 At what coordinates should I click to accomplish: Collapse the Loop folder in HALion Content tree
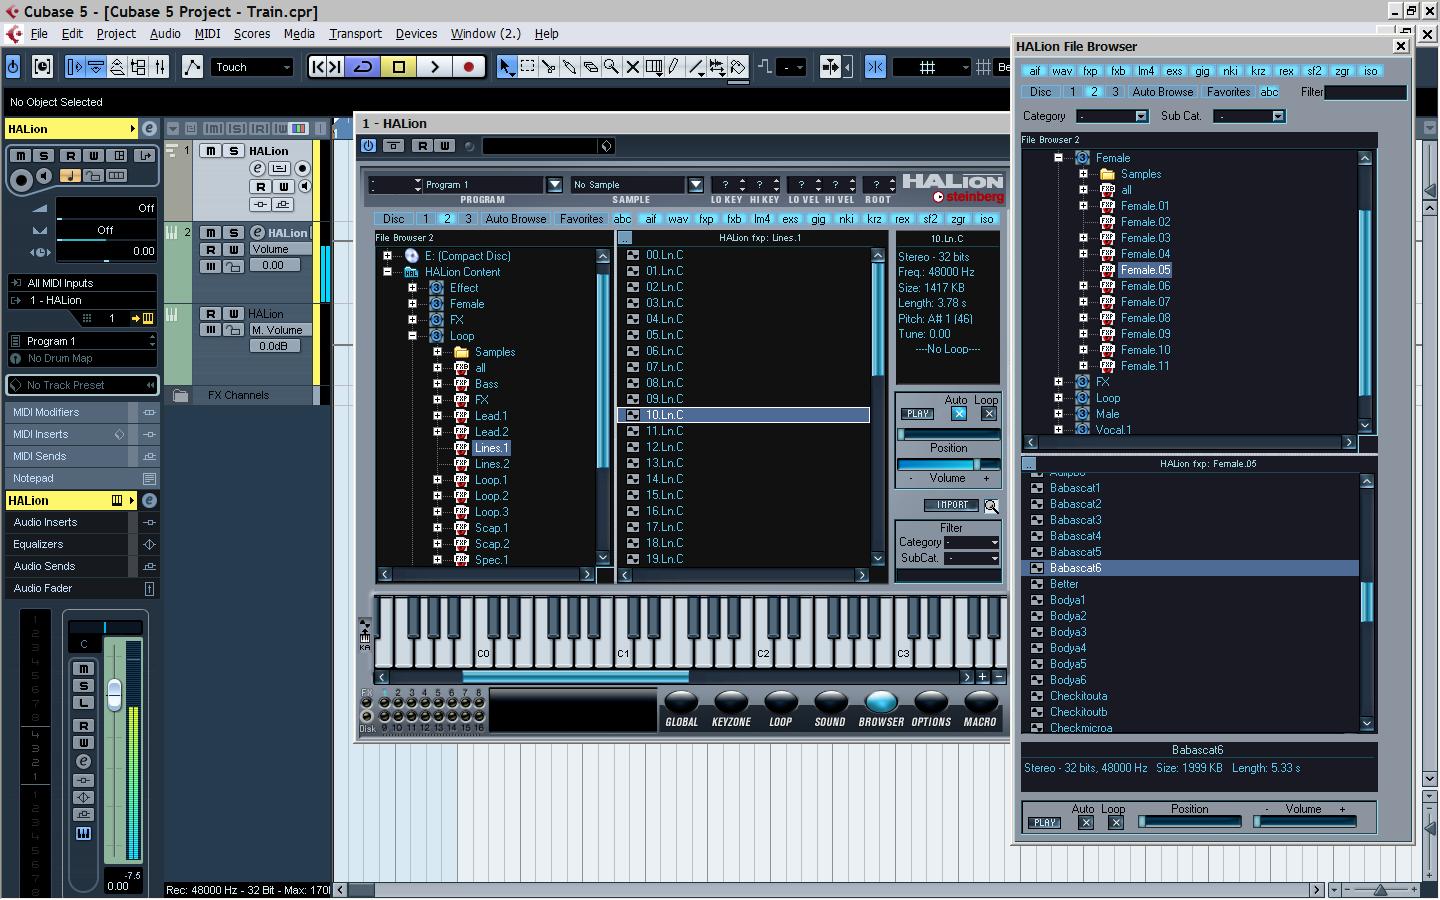coord(412,336)
